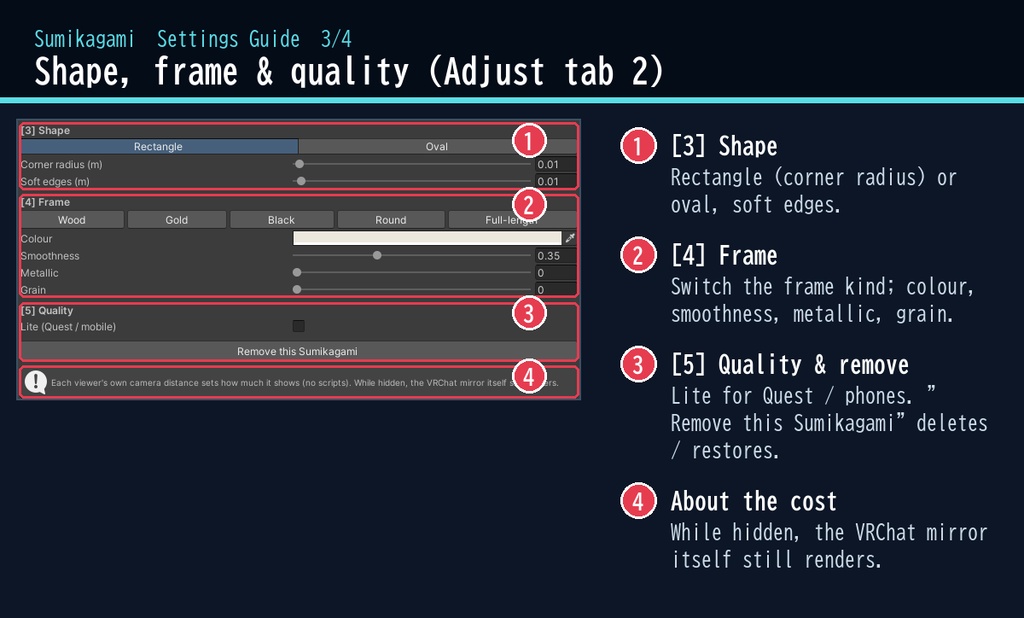Focus the Grain value field

pyautogui.click(x=556, y=289)
